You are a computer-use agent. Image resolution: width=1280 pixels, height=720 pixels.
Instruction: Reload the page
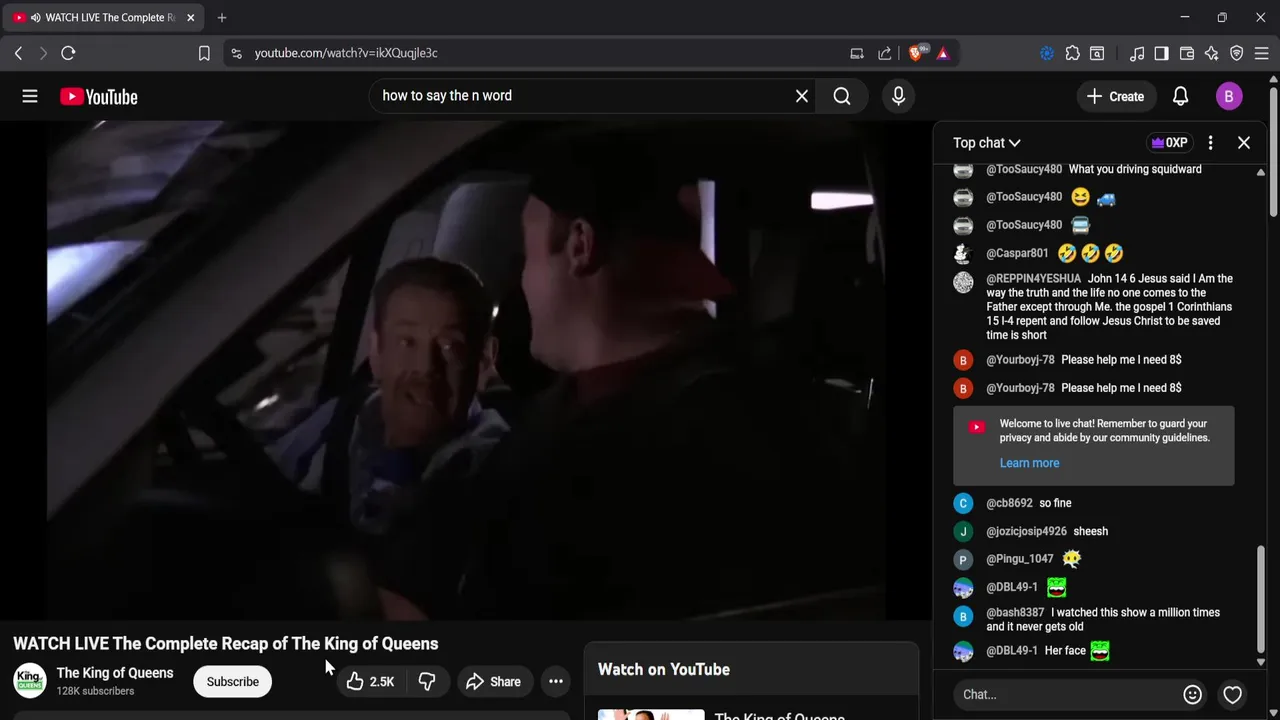point(68,53)
